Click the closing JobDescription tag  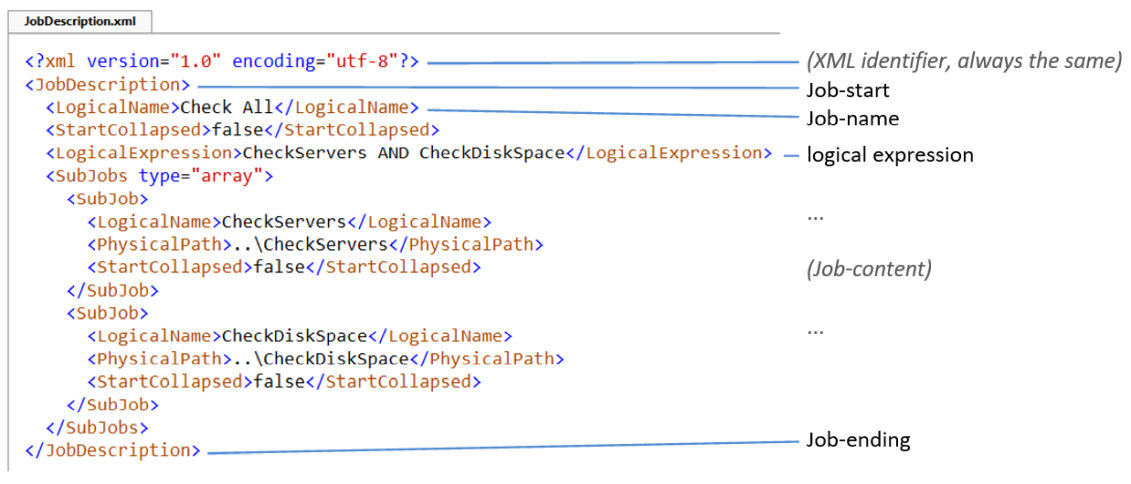pyautogui.click(x=112, y=450)
